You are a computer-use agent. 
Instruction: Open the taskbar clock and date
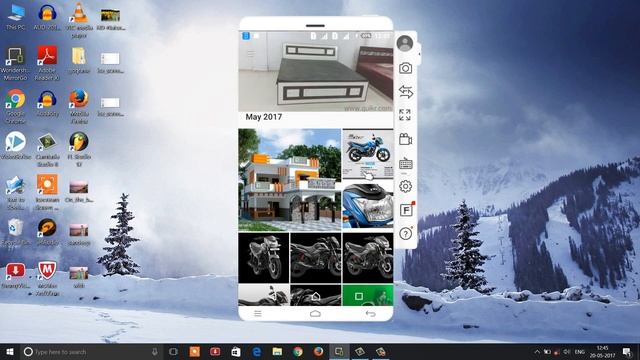pos(602,351)
